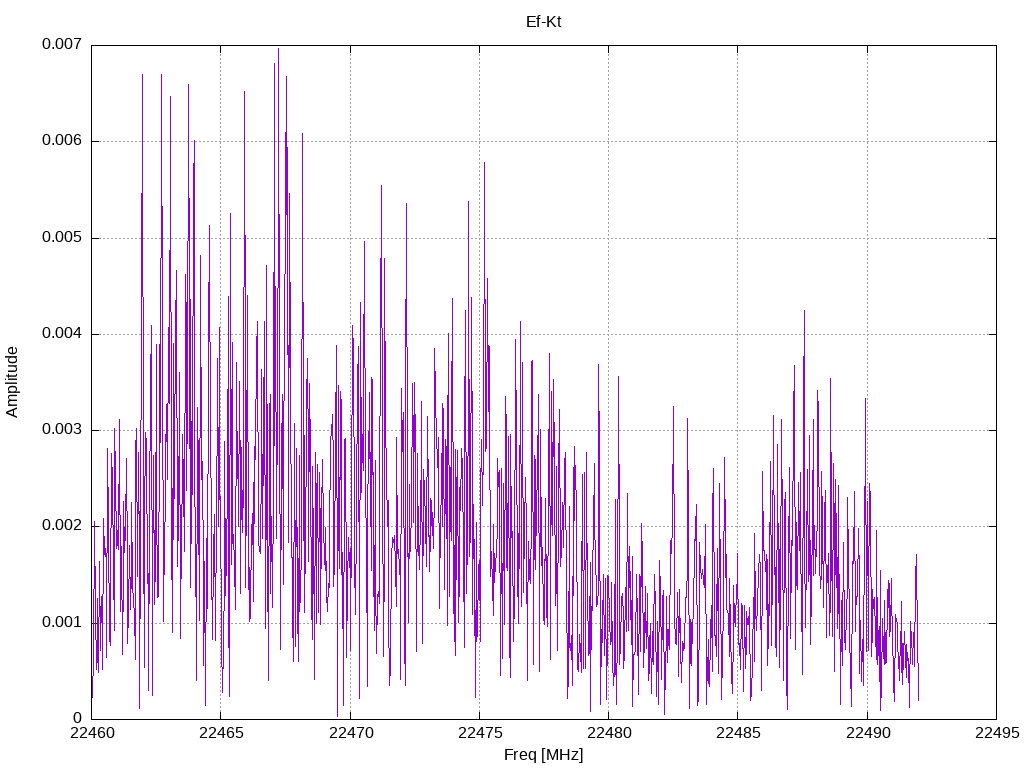Select the Amplitude y-axis label
The height and width of the screenshot is (768, 1024).
(x=12, y=382)
